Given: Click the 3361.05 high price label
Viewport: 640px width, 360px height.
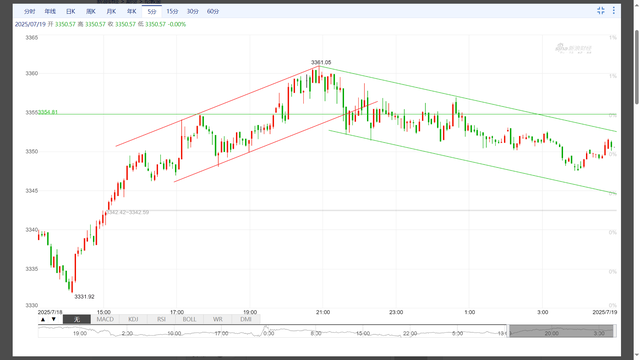Looking at the screenshot, I should (321, 62).
